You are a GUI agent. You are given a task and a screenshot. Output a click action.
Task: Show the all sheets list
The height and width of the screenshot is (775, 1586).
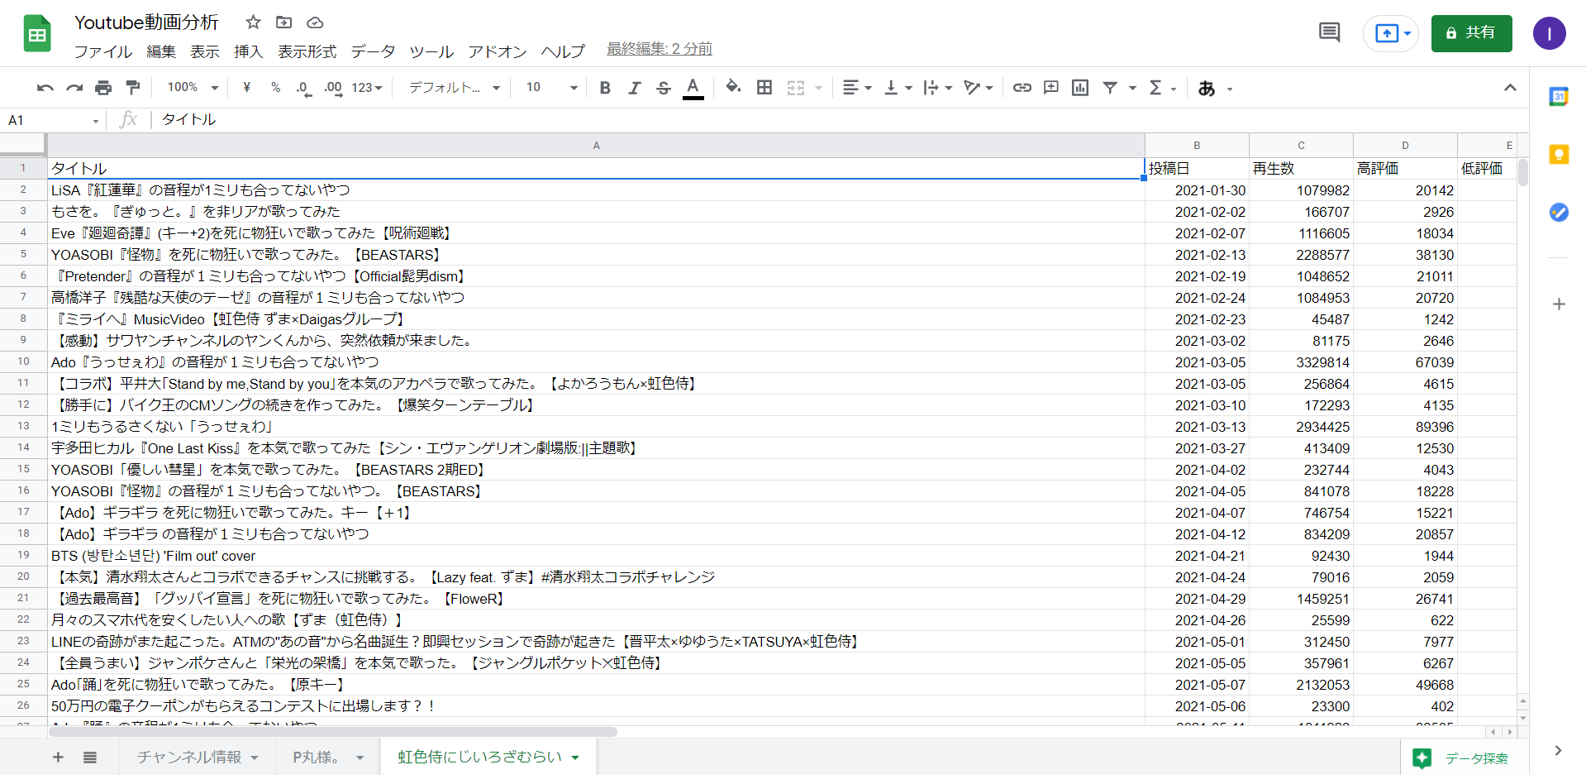(x=90, y=757)
